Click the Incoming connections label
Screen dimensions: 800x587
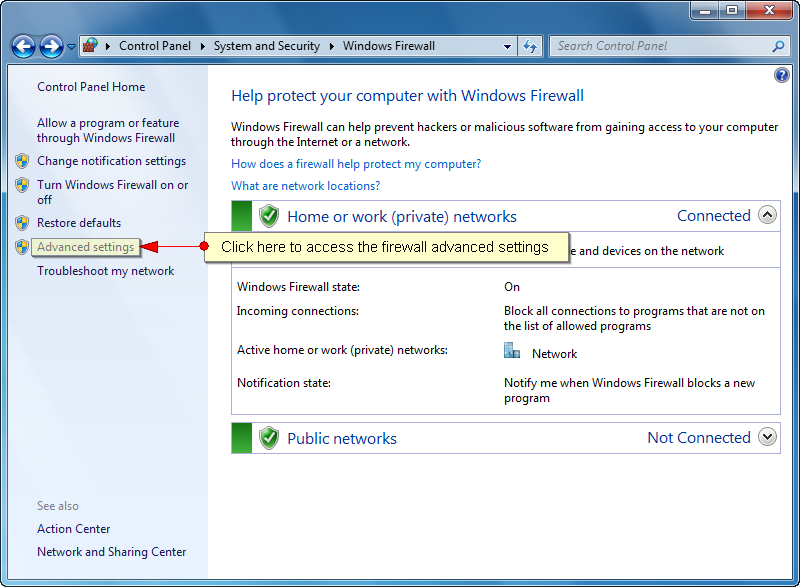pos(297,311)
